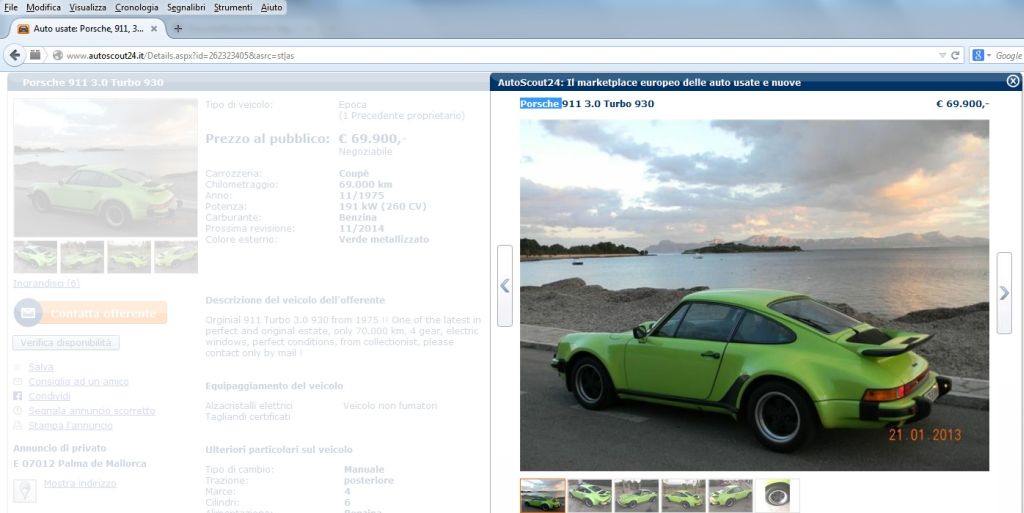
Task: Open the Aiuto menu
Action: pyautogui.click(x=272, y=8)
